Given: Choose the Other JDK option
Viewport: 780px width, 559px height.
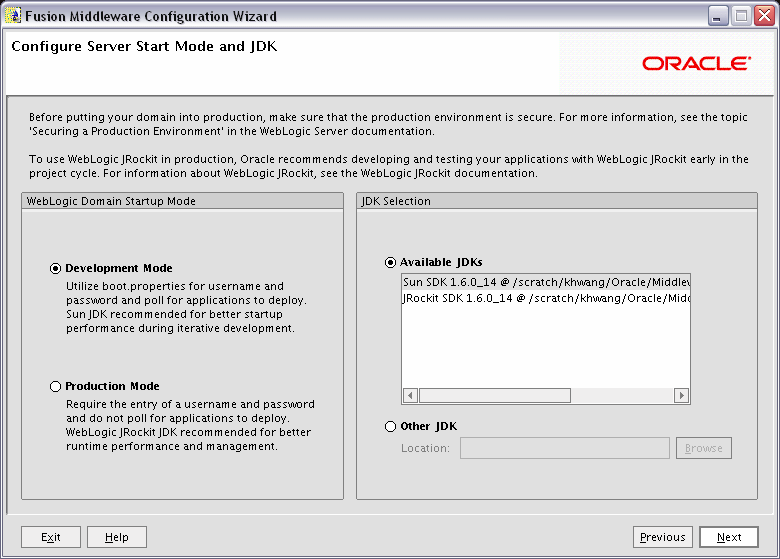Looking at the screenshot, I should [390, 427].
